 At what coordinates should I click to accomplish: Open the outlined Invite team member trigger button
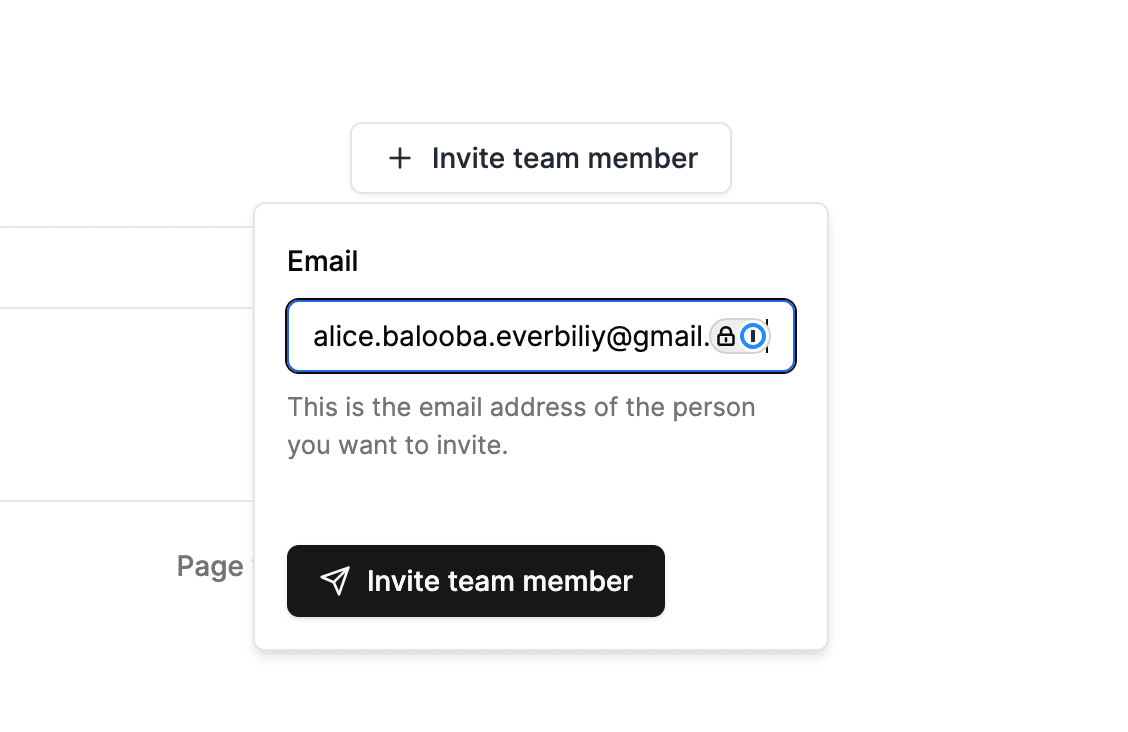coord(540,158)
